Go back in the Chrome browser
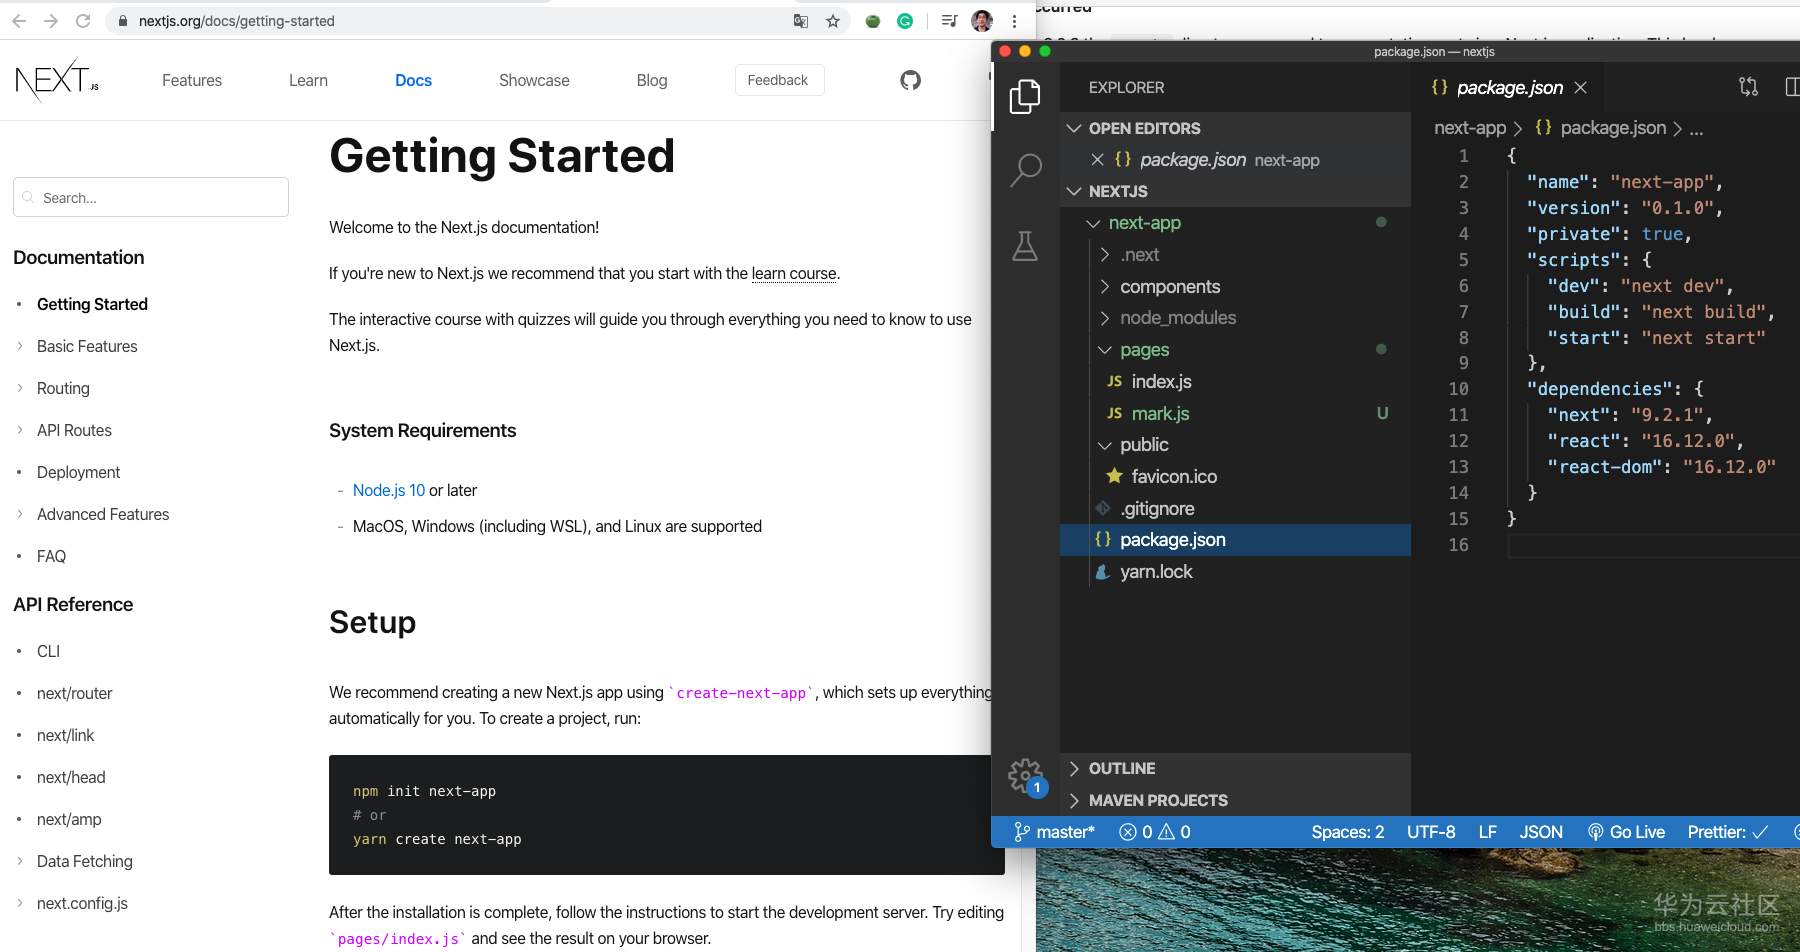 point(18,21)
